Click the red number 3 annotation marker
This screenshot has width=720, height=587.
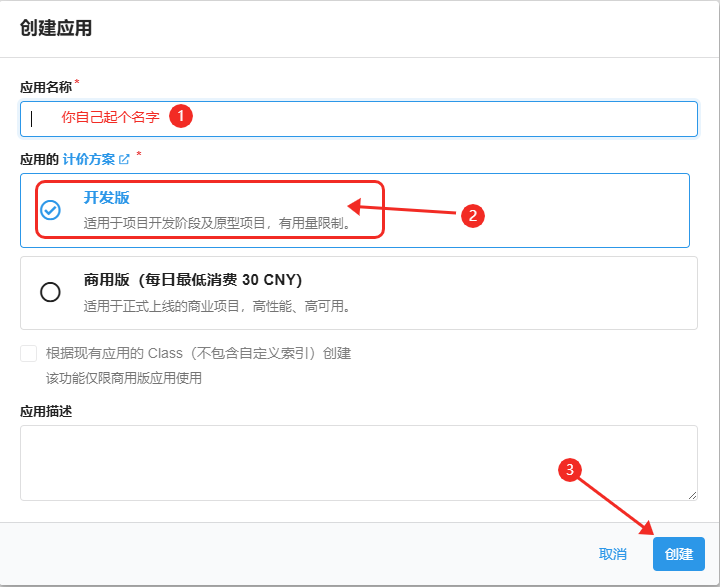tap(569, 470)
